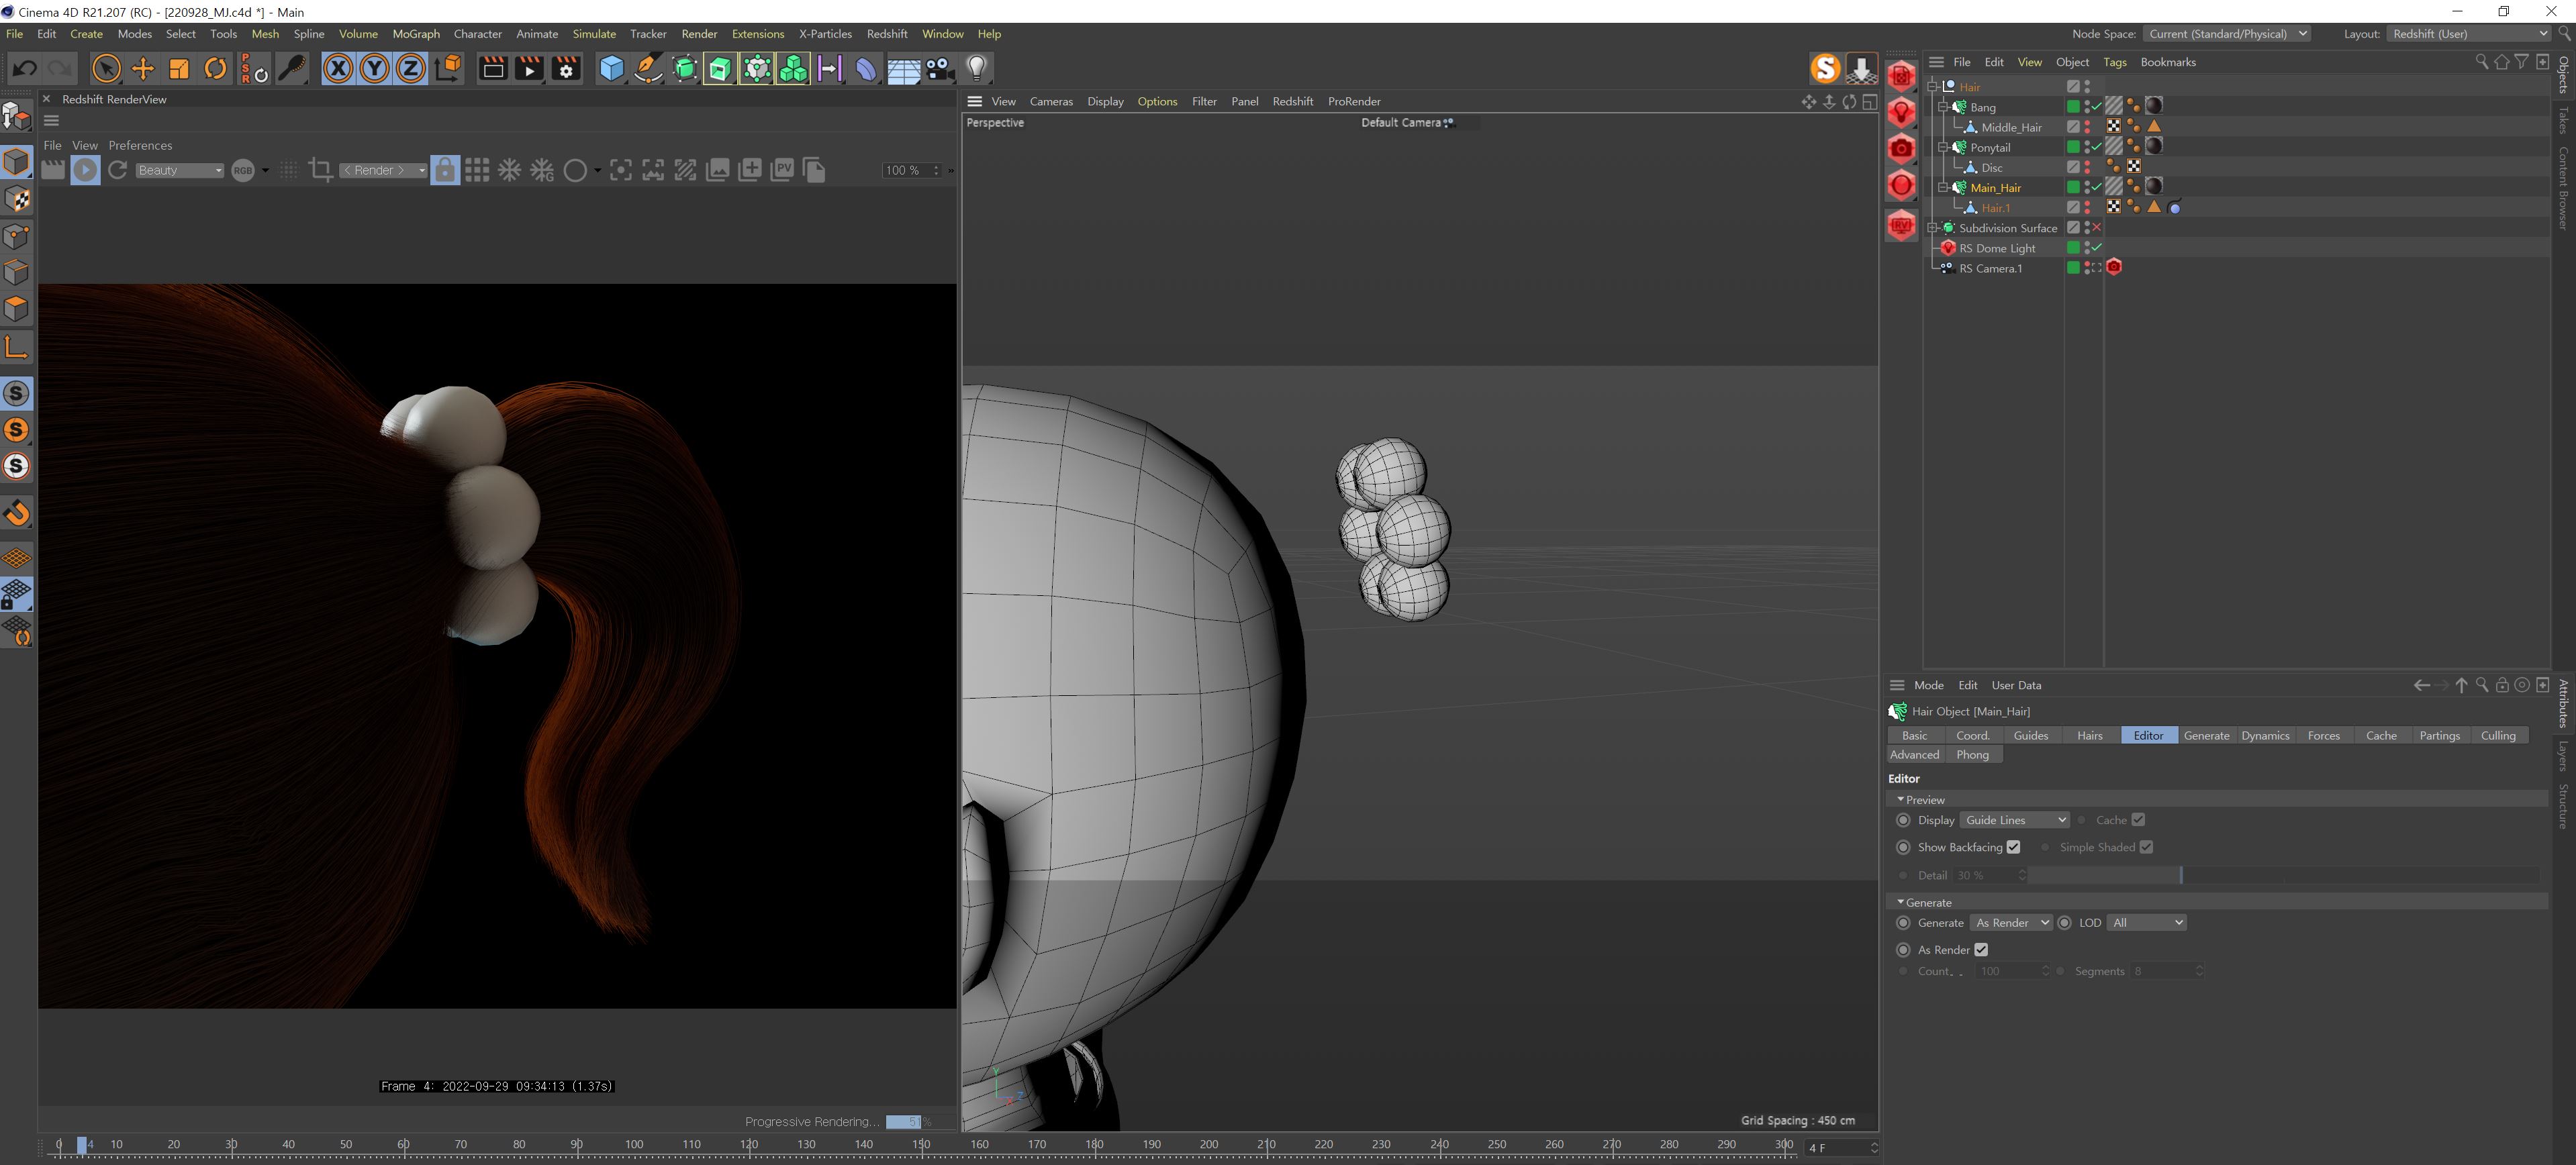The image size is (2576, 1165).
Task: Open RenderView Preferences menu
Action: [140, 145]
